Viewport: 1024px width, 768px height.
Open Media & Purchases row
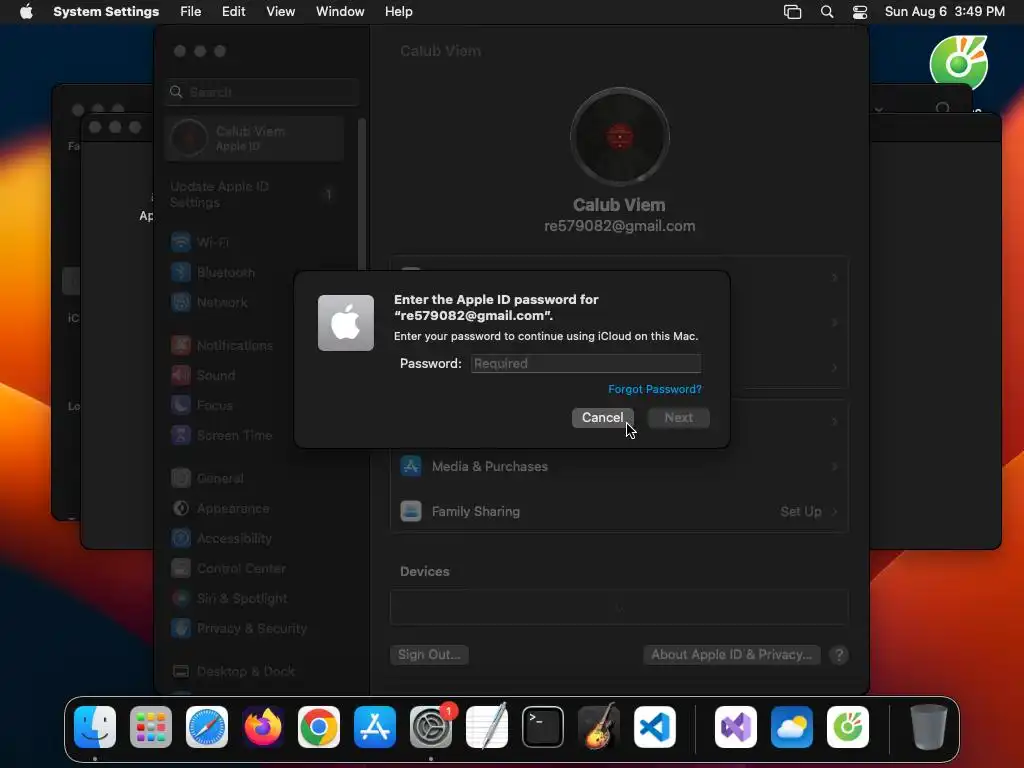(619, 466)
